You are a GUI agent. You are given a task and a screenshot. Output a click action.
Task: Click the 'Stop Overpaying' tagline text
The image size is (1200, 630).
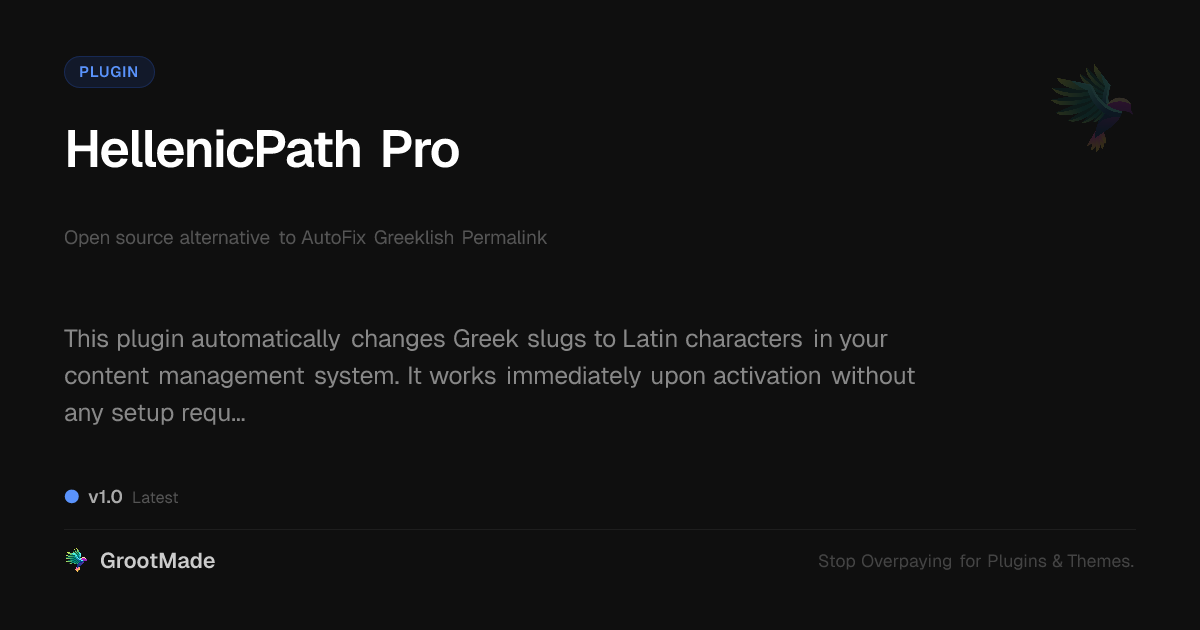[x=885, y=562]
